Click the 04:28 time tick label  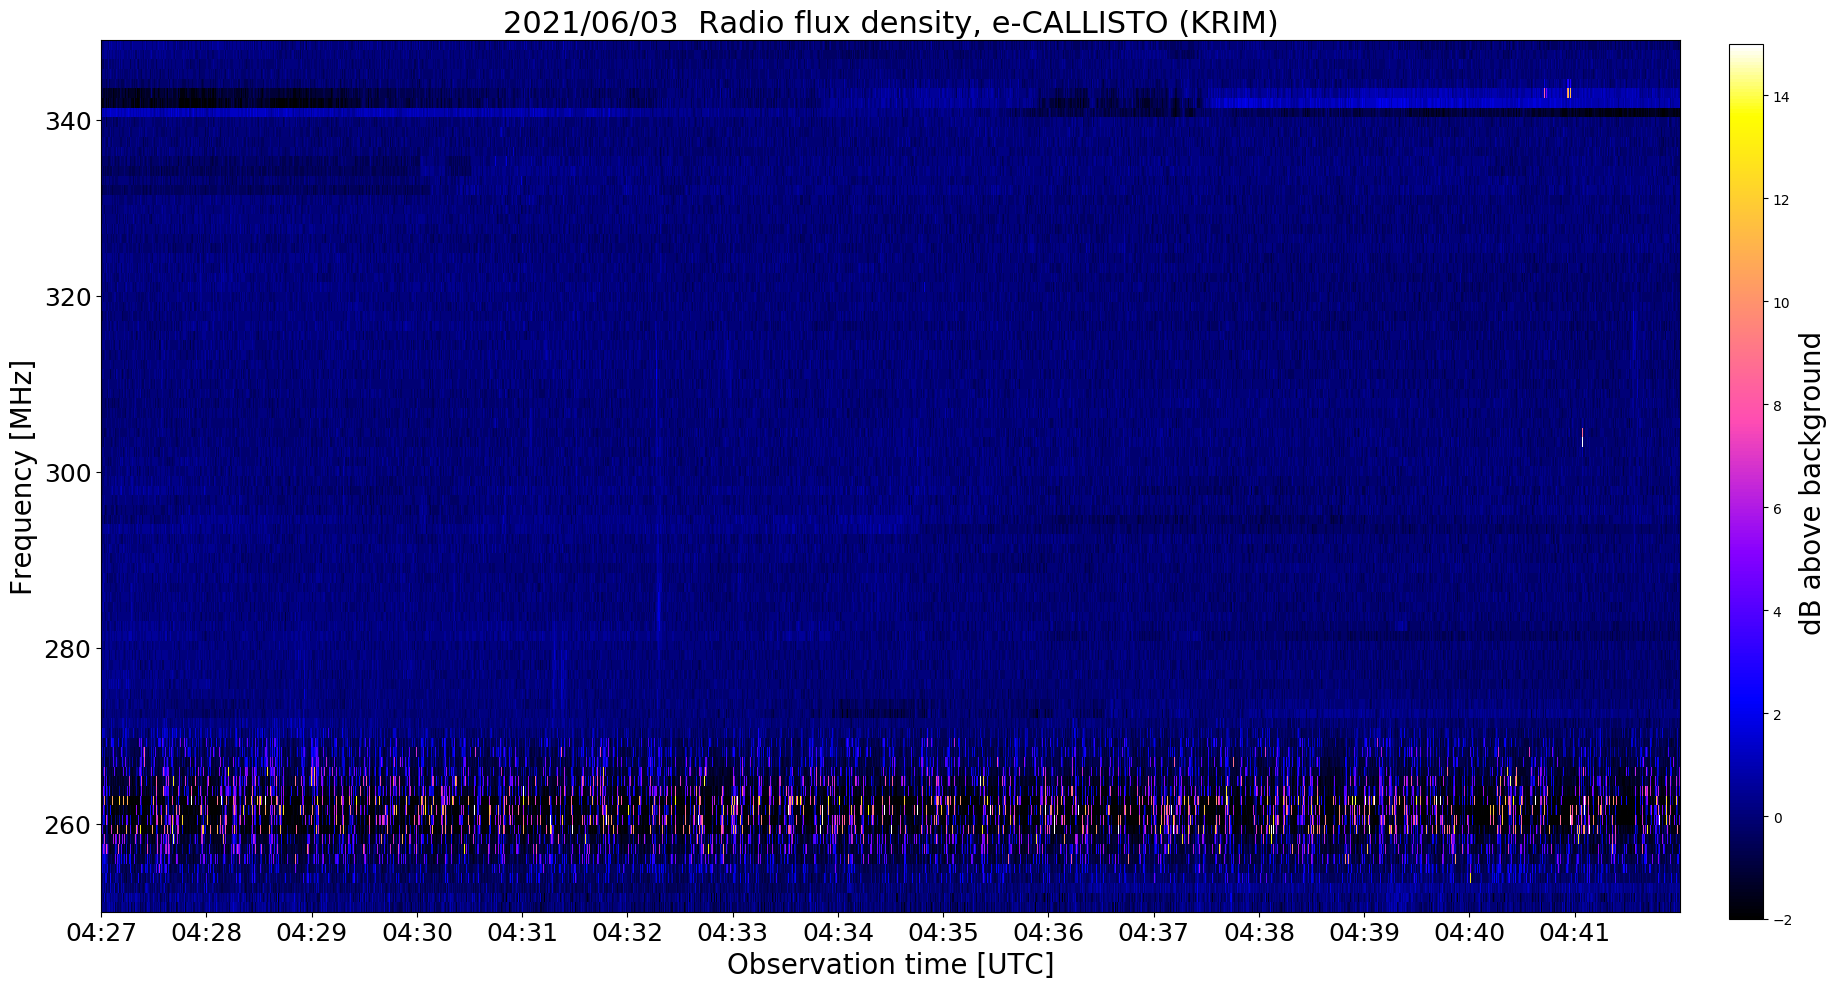207,933
